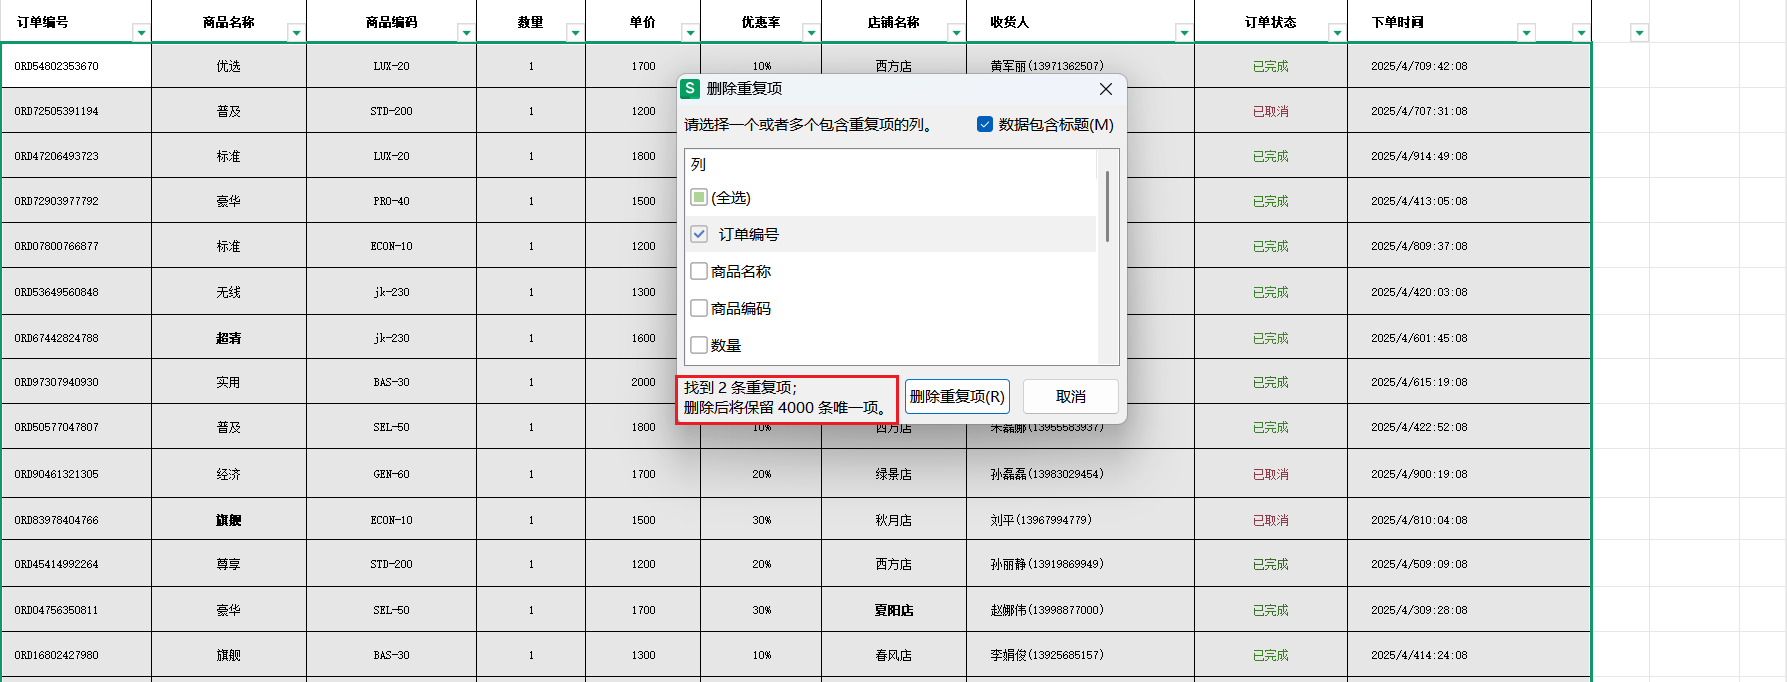
Task: Open the 商品名称 filter dropdown
Action: (x=296, y=33)
